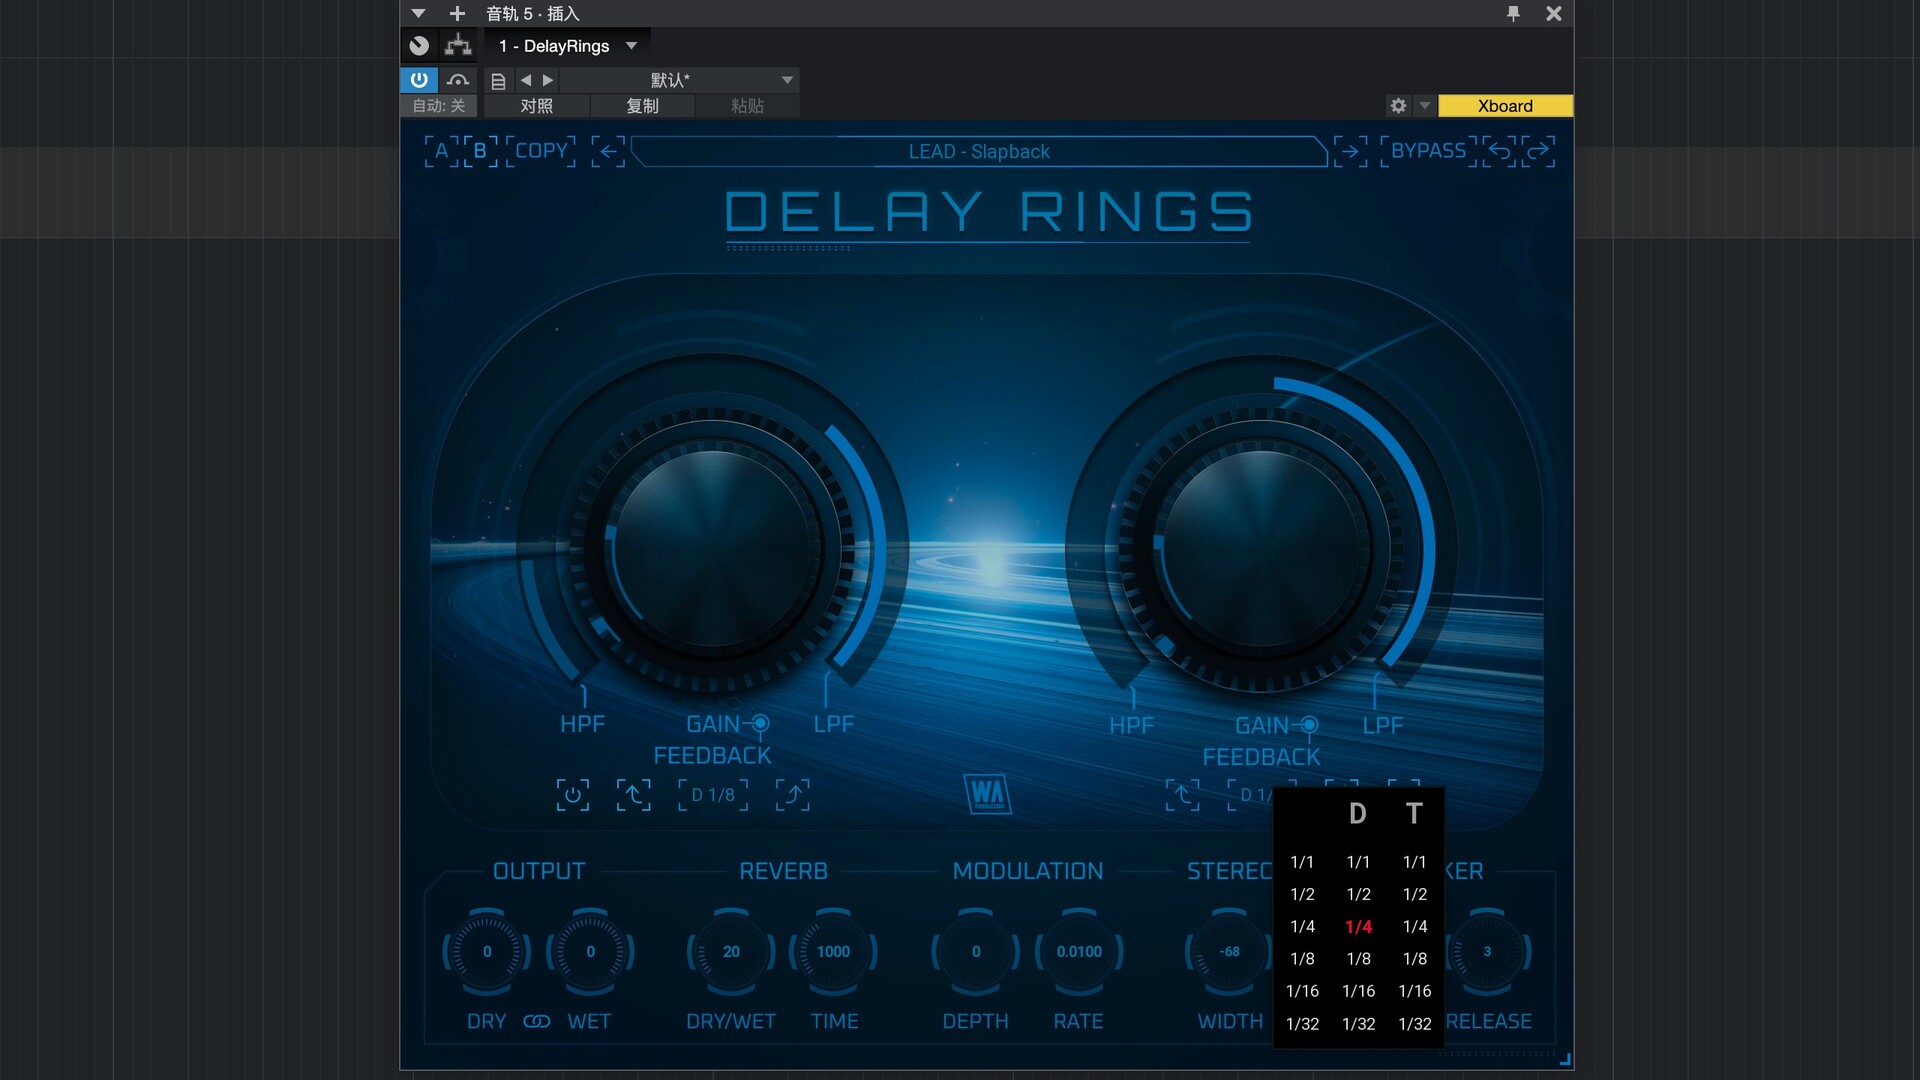Open the preset file icon

pyautogui.click(x=498, y=80)
